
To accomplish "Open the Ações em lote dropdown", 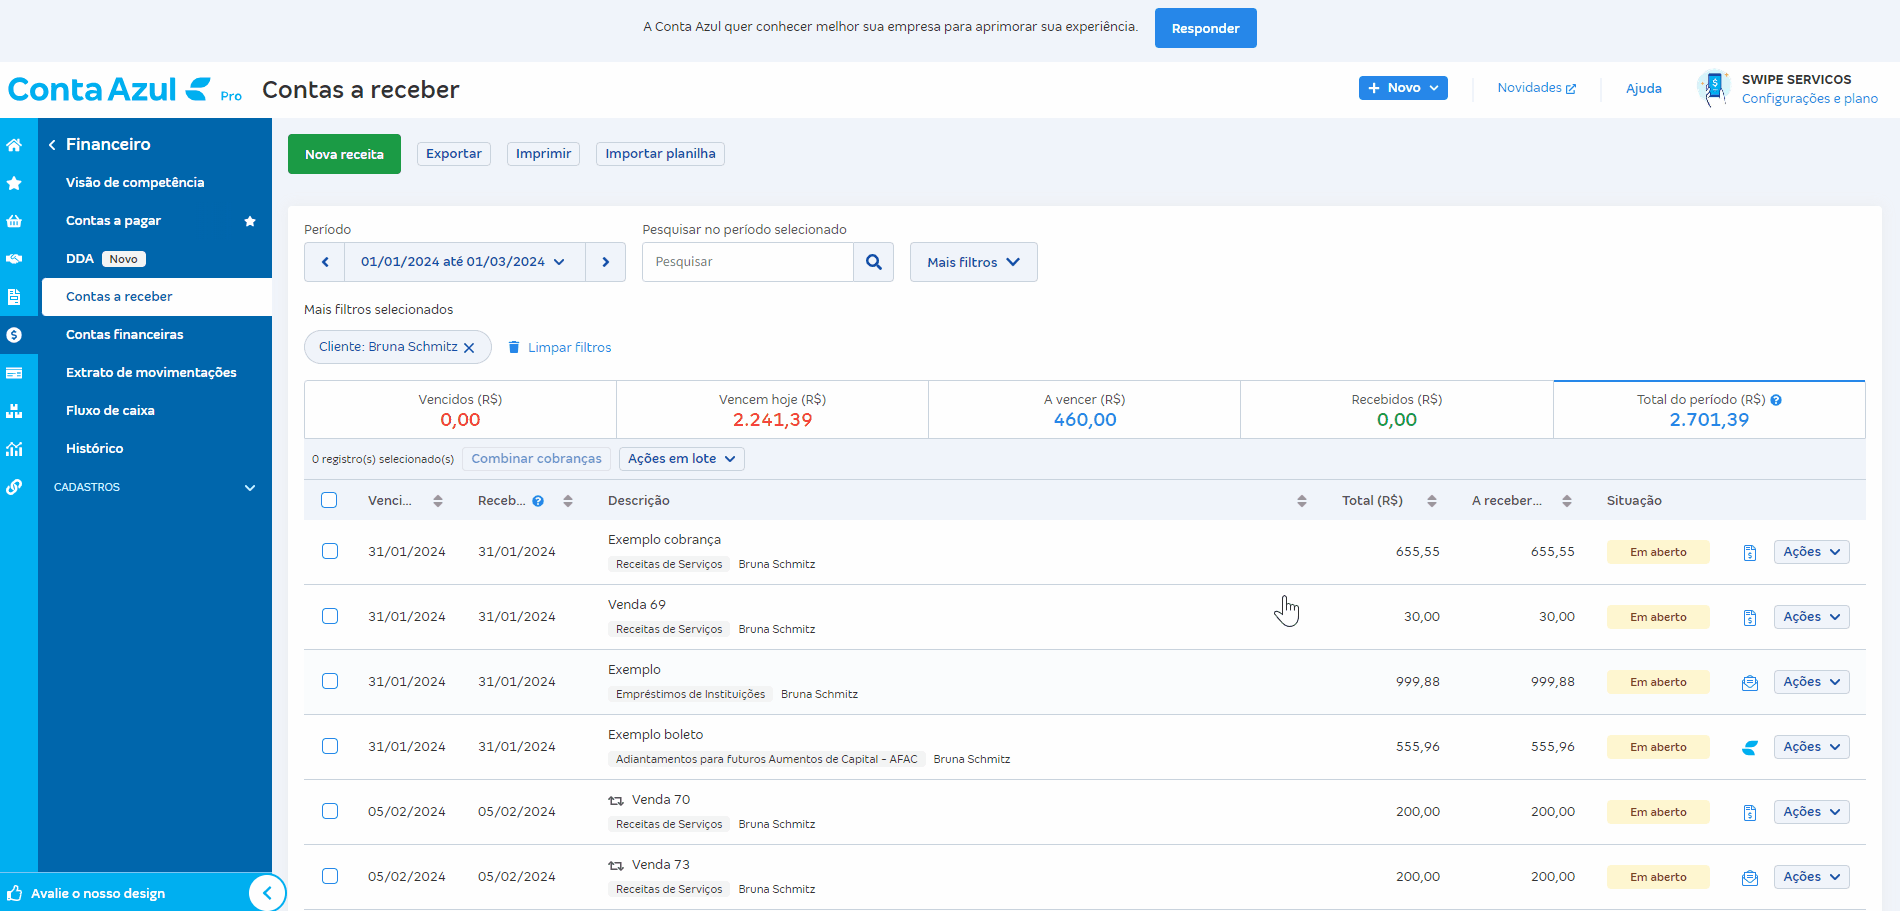I will pyautogui.click(x=681, y=459).
